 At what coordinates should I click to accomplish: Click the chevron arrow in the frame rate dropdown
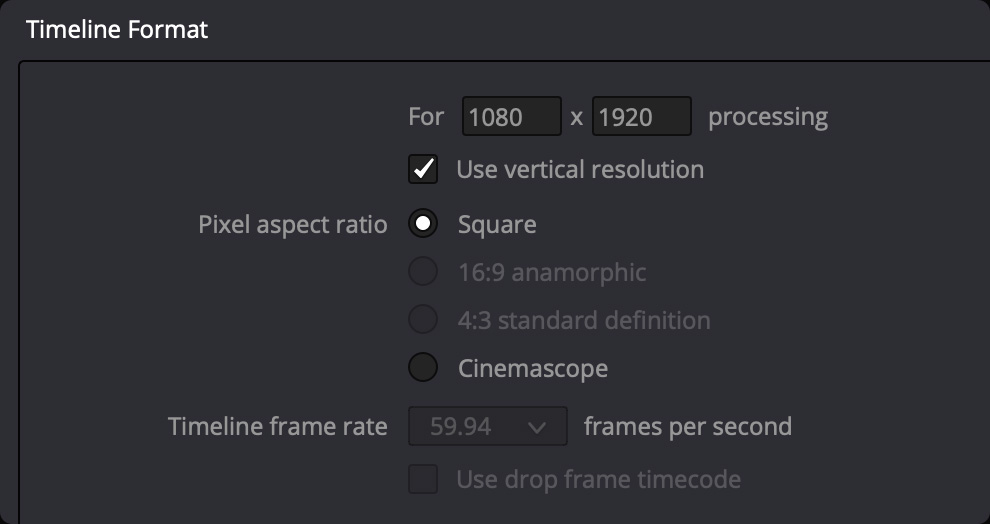537,427
